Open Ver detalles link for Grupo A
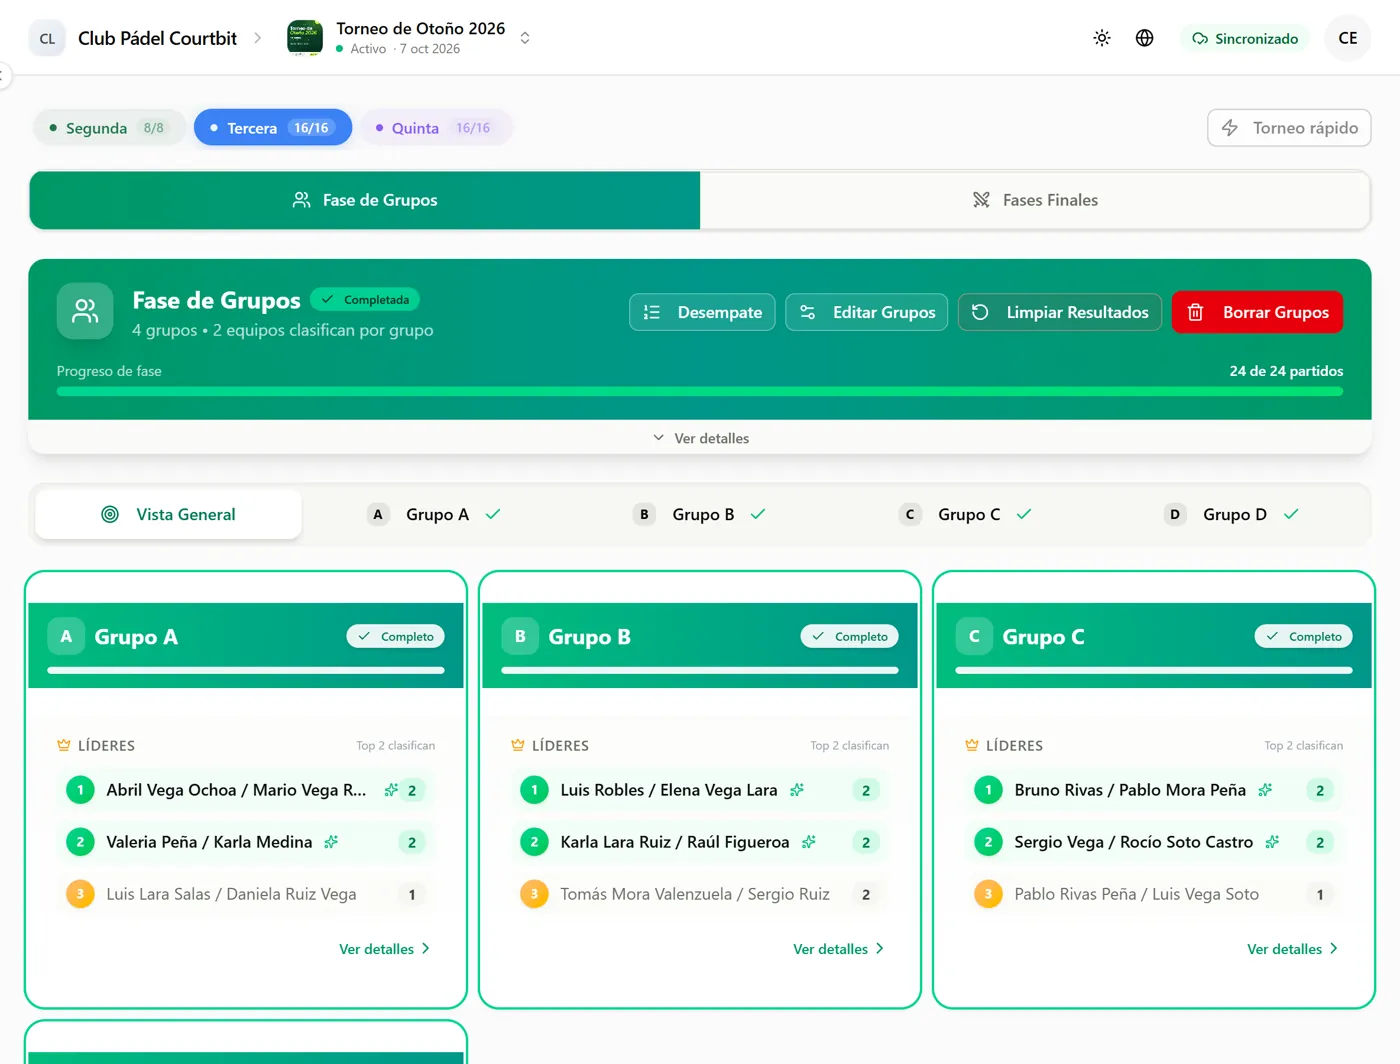The image size is (1400, 1064). click(385, 949)
